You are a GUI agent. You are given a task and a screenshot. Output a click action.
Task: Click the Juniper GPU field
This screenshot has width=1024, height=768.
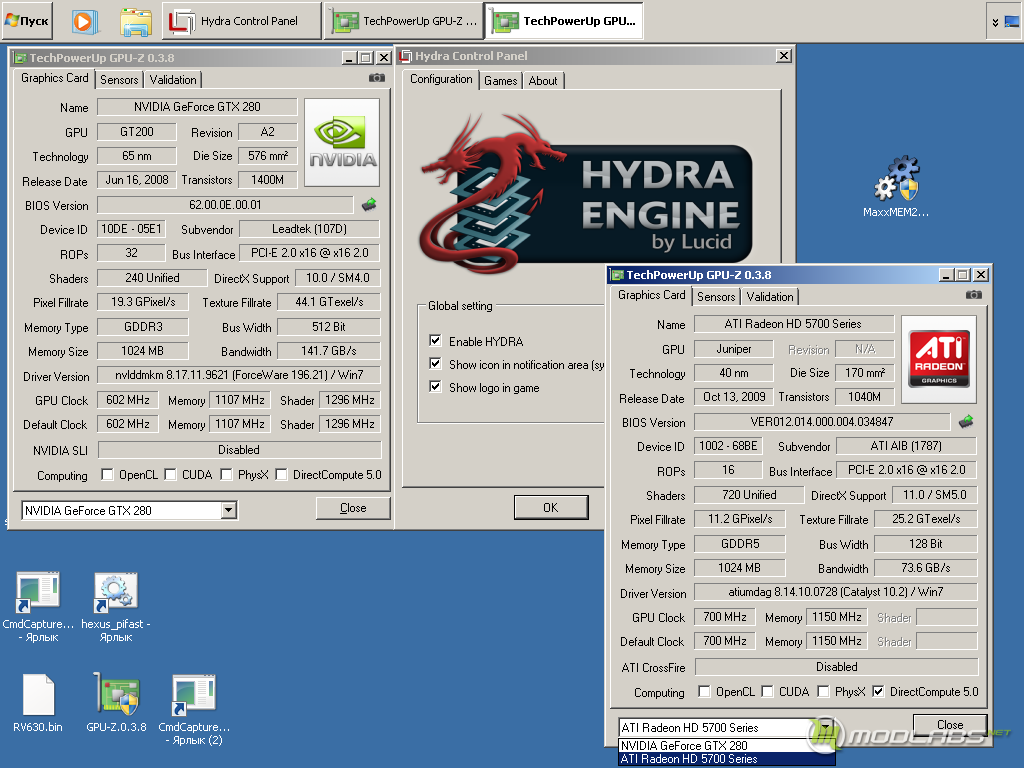pyautogui.click(x=733, y=349)
